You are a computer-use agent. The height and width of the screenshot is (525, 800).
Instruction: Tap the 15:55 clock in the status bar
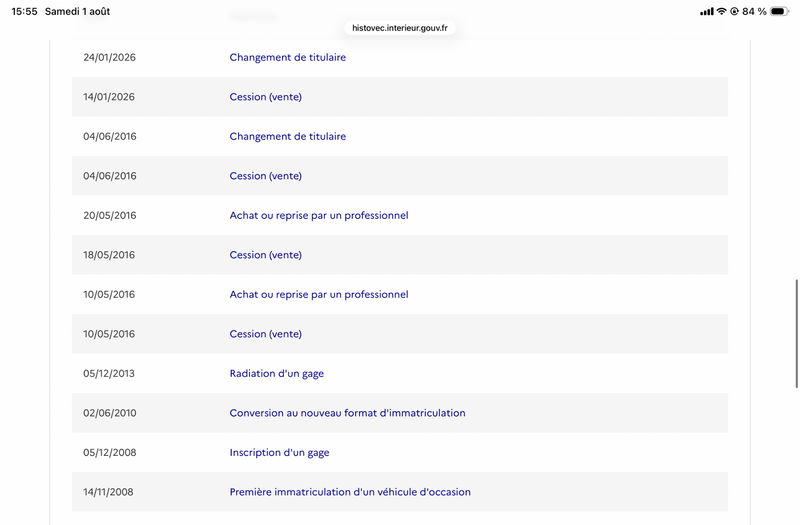pyautogui.click(x=24, y=11)
